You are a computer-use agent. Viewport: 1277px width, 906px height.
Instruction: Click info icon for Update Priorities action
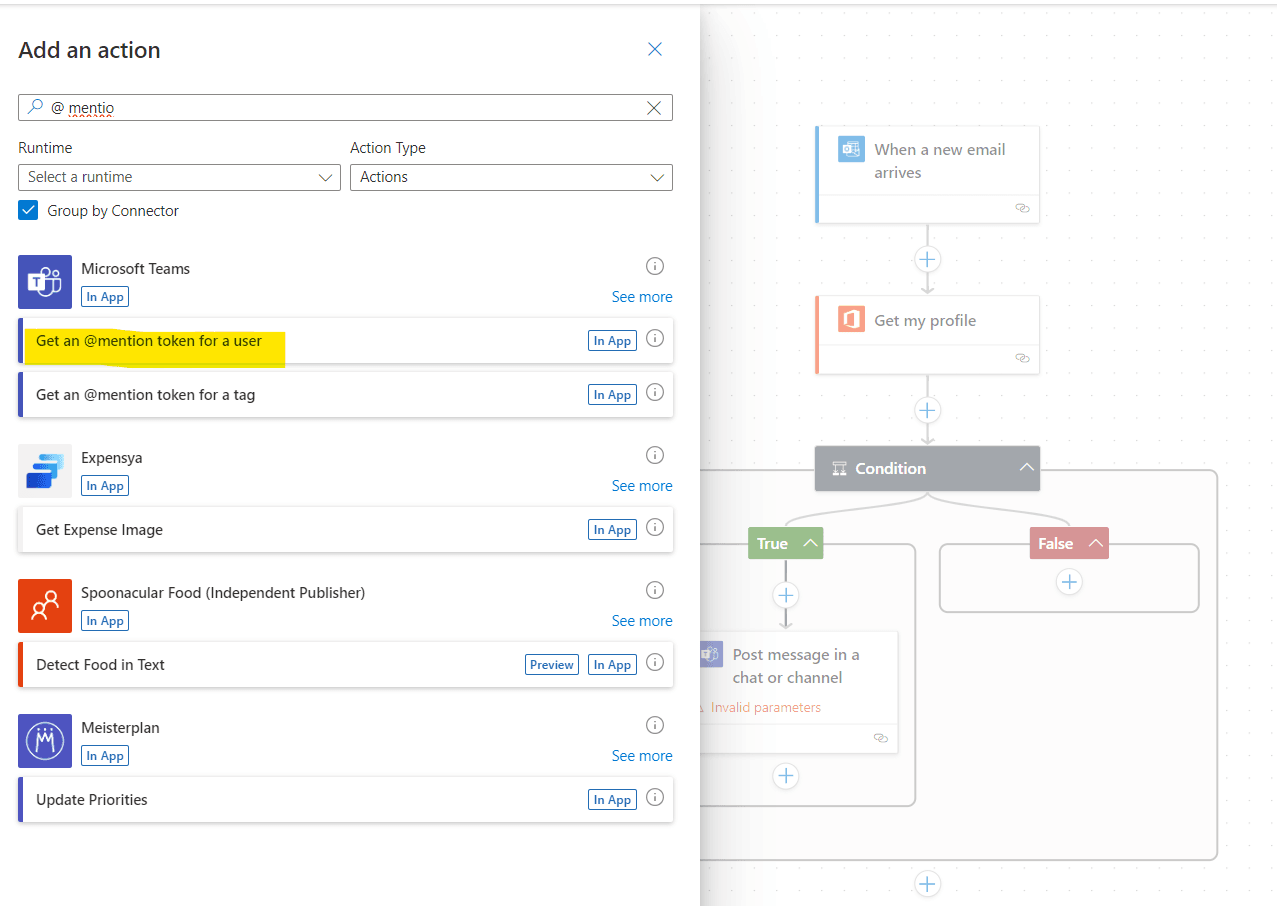[655, 798]
